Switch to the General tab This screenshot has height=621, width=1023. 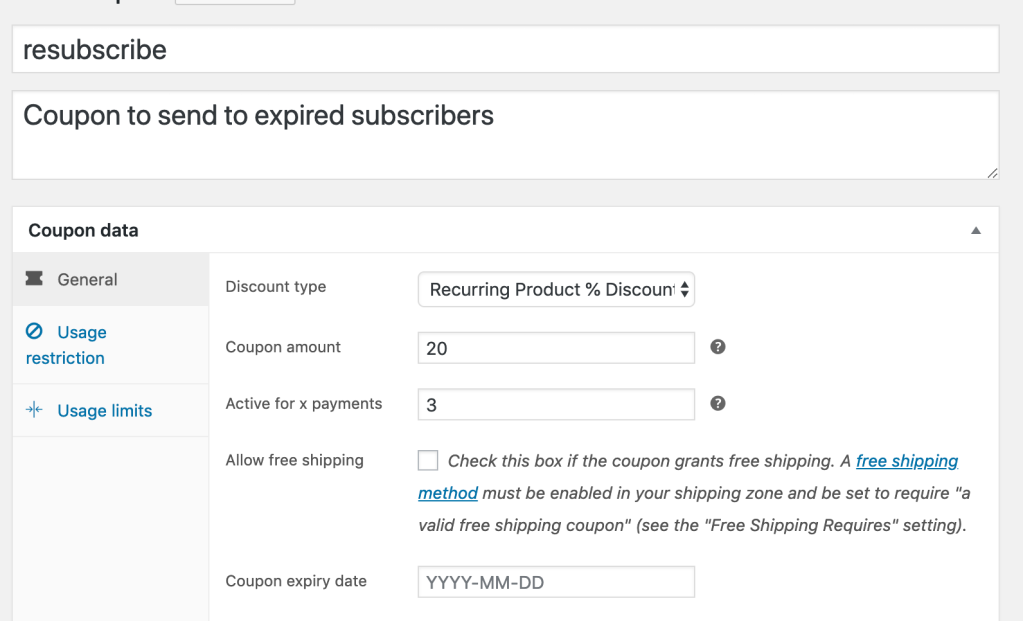pyautogui.click(x=87, y=280)
